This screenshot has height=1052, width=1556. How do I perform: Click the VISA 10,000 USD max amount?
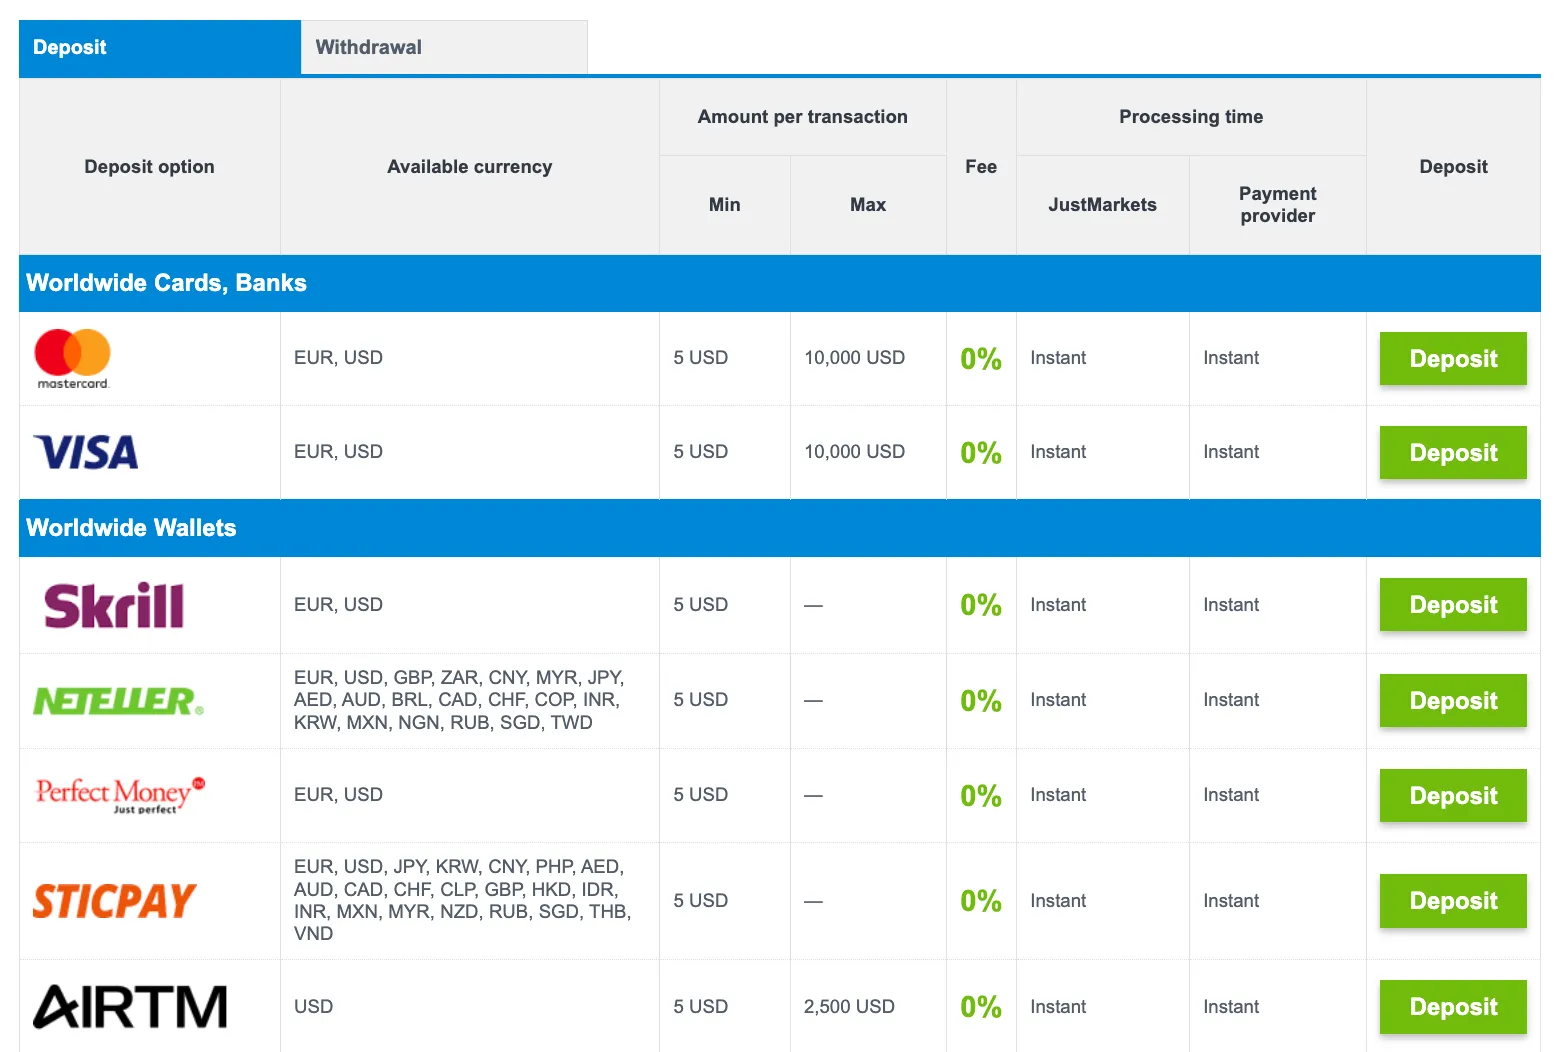(x=854, y=452)
